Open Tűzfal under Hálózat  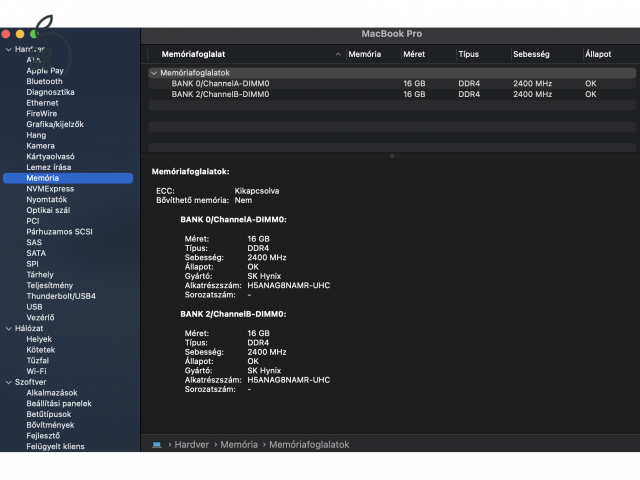pos(38,361)
